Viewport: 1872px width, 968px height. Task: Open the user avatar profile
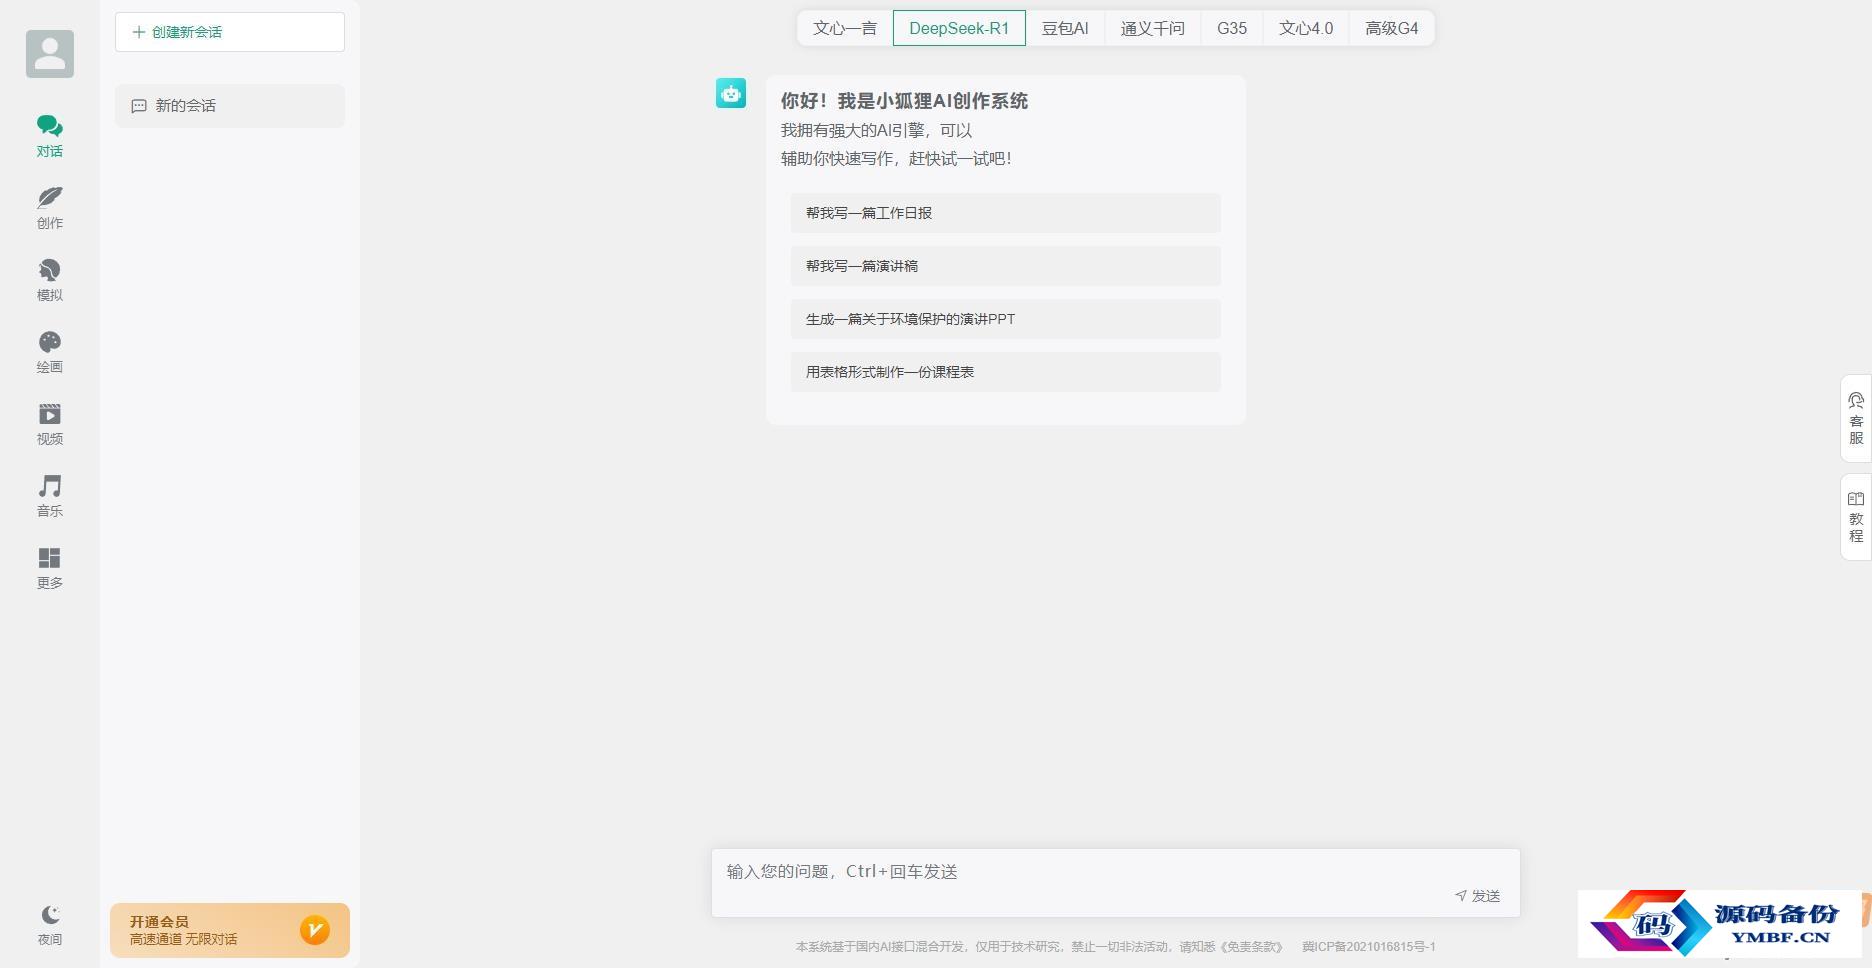tap(50, 54)
